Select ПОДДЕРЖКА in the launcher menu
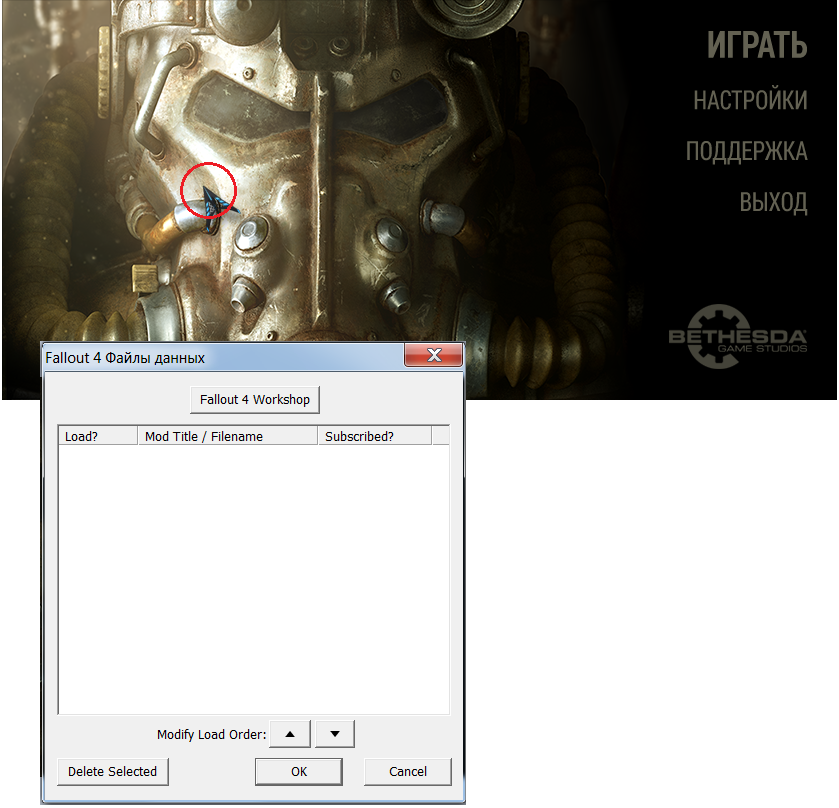This screenshot has width=839, height=808. (x=746, y=151)
